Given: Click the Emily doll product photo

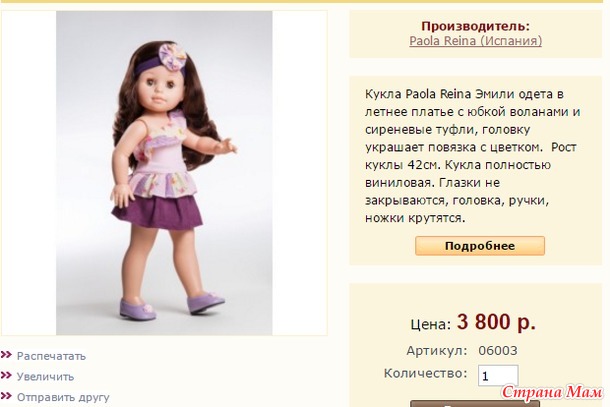Looking at the screenshot, I should [164, 173].
